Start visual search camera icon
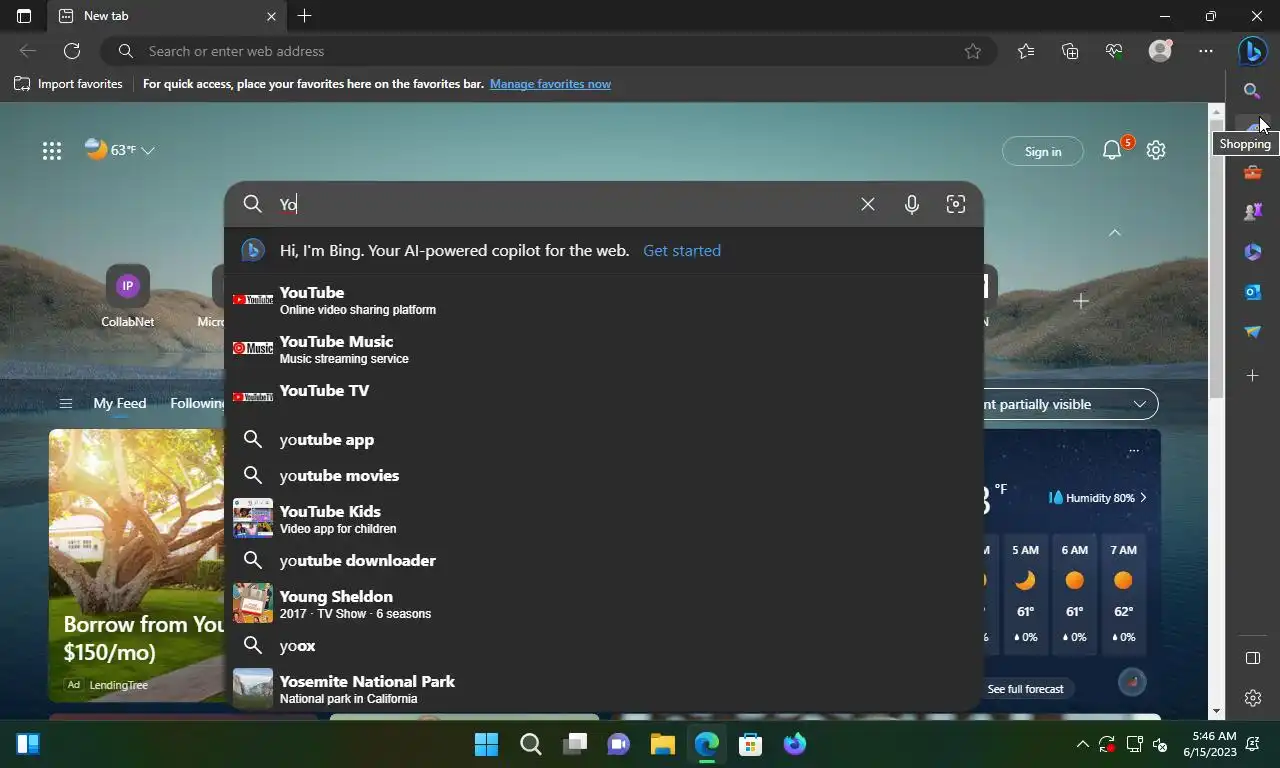Viewport: 1280px width, 768px height. point(956,204)
